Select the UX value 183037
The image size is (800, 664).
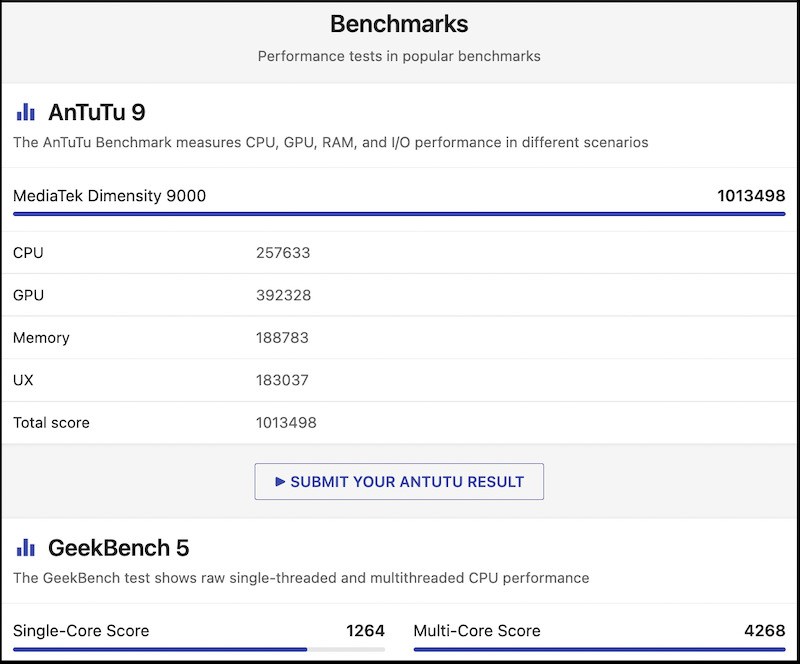282,380
